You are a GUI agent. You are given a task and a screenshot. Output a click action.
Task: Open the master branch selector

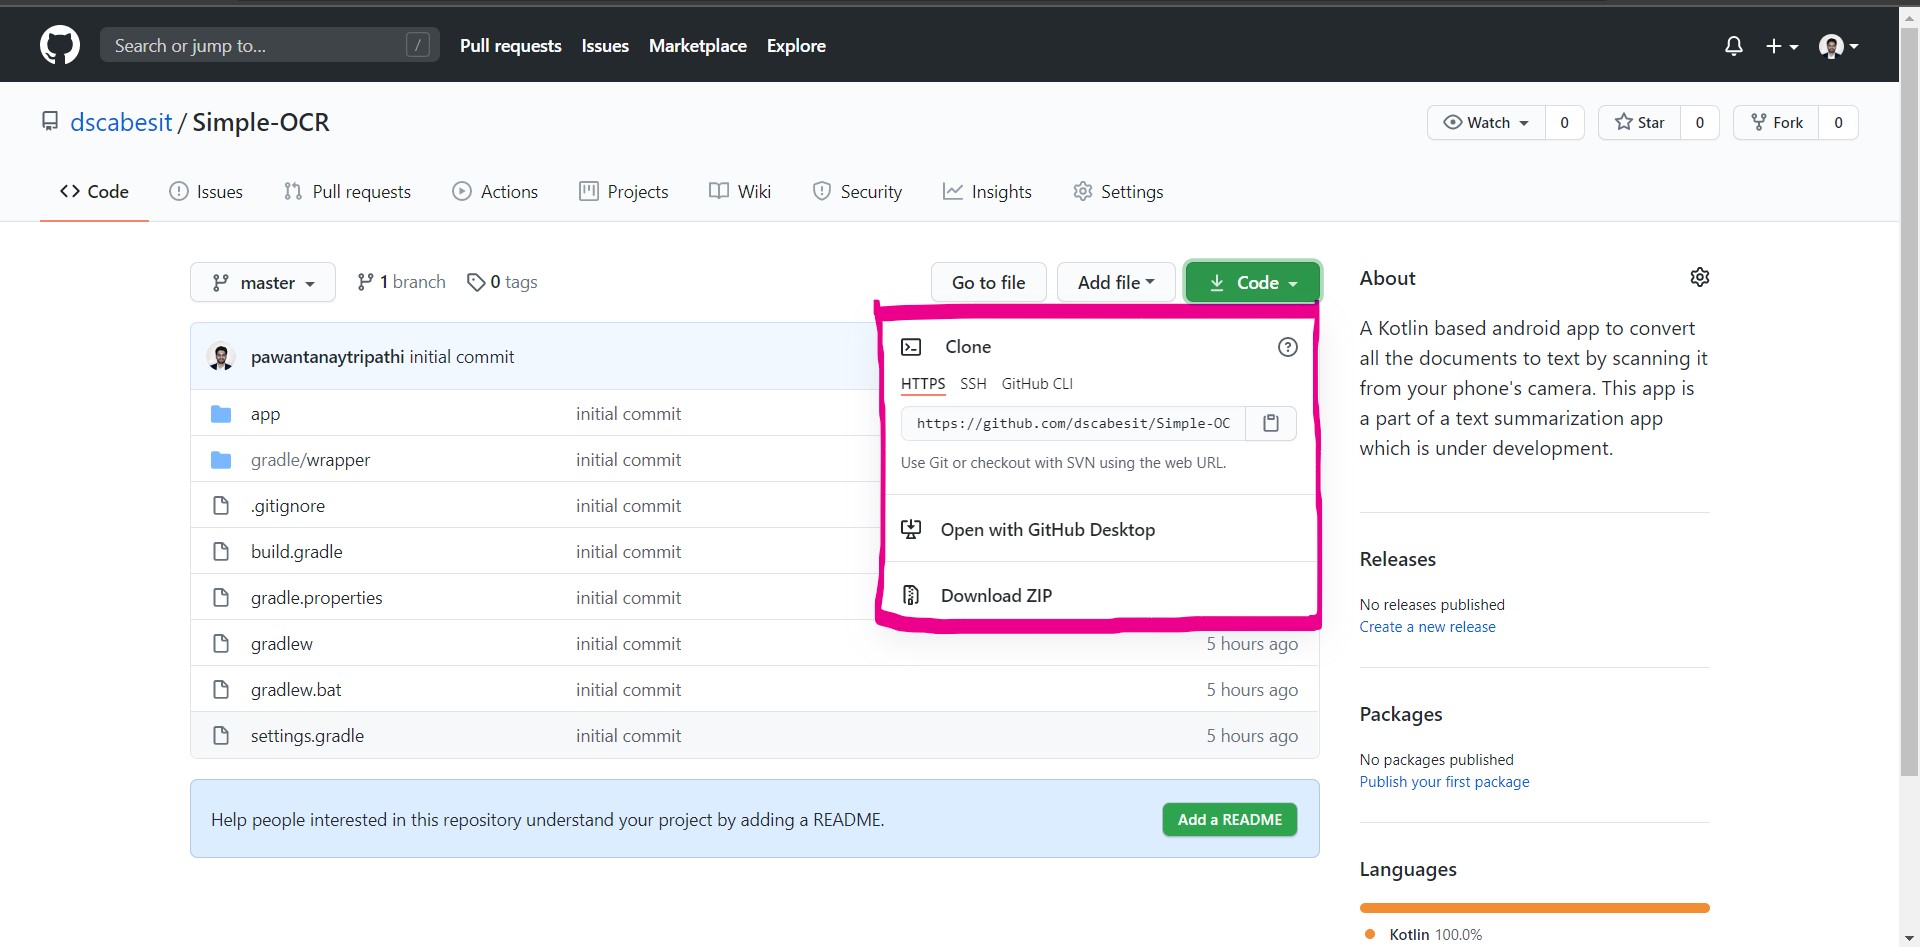[x=263, y=283]
